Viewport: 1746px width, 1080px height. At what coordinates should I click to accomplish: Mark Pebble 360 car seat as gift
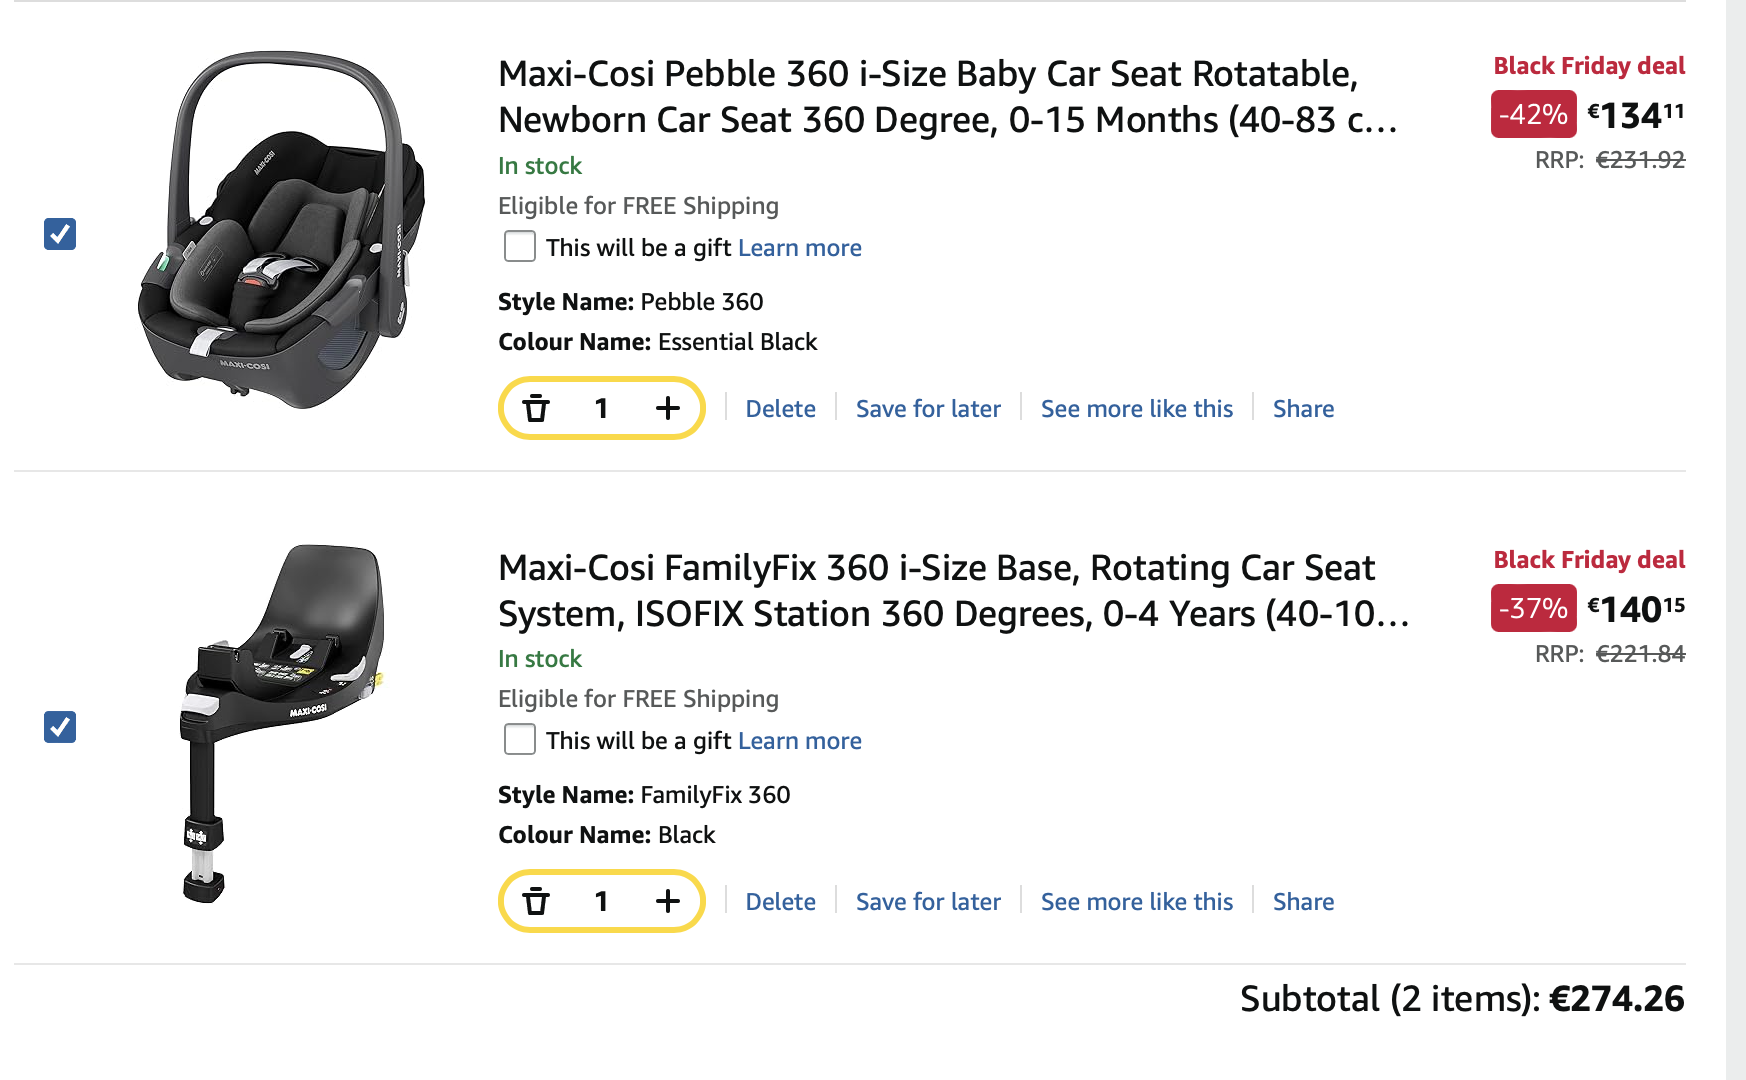click(x=520, y=246)
